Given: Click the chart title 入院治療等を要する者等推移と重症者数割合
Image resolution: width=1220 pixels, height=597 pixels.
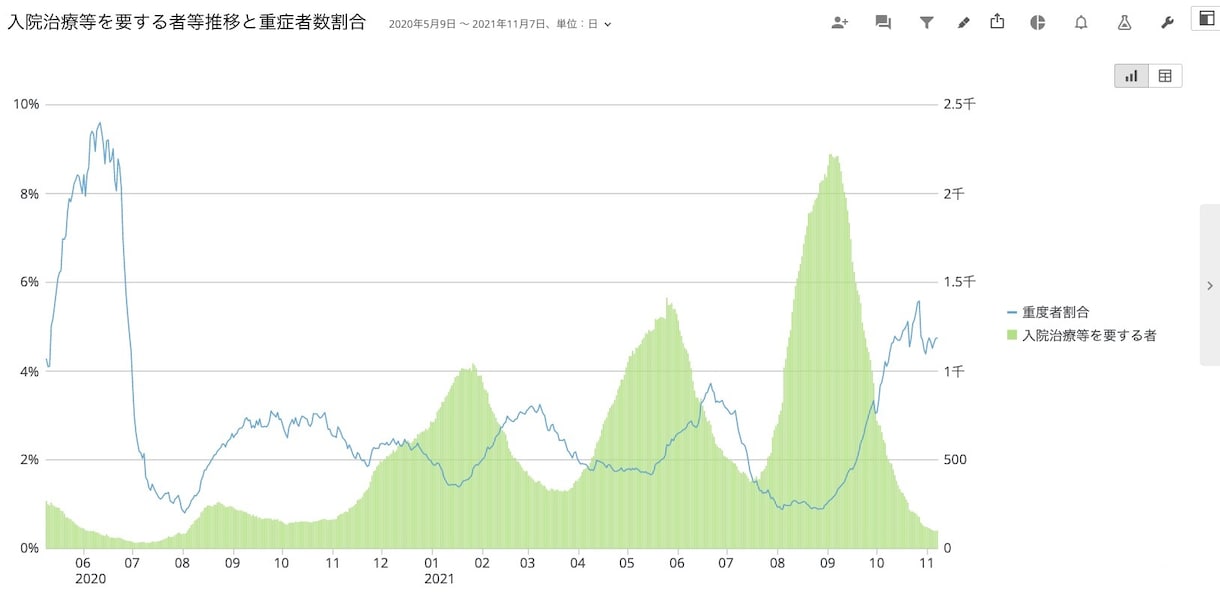Looking at the screenshot, I should [187, 22].
